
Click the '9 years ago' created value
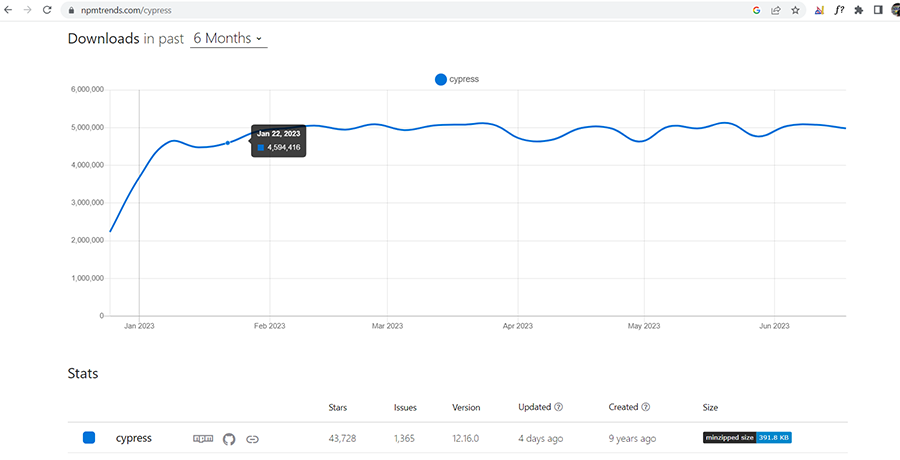pyautogui.click(x=632, y=439)
